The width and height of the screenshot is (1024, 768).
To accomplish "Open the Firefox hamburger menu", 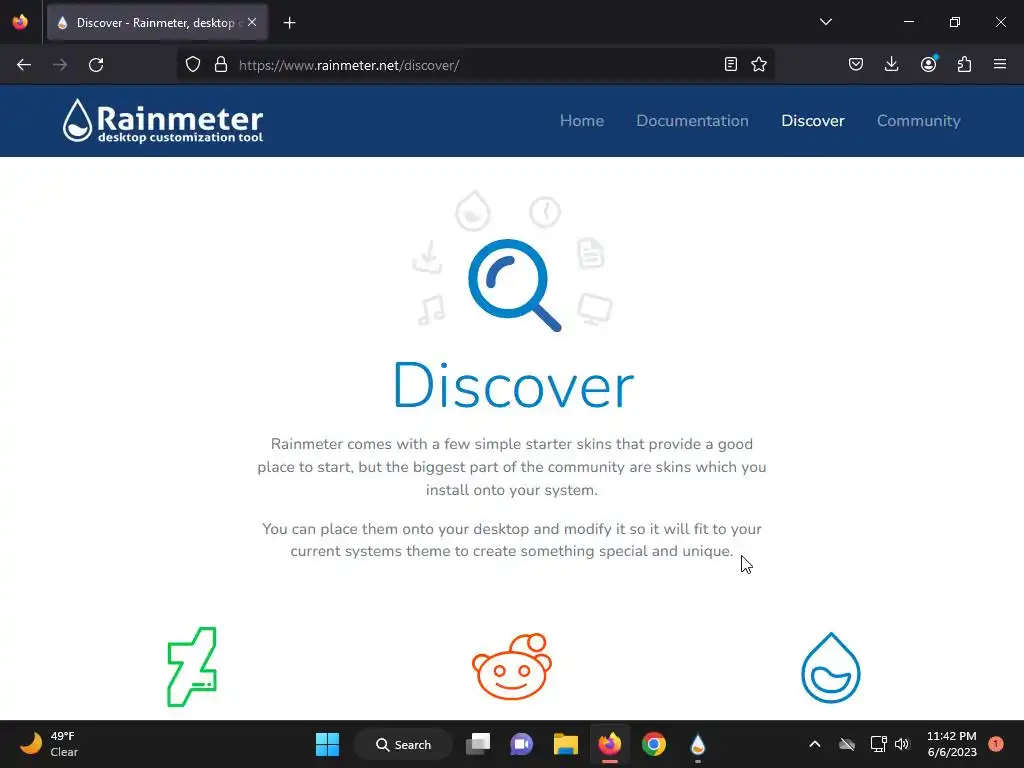I will tap(1000, 65).
